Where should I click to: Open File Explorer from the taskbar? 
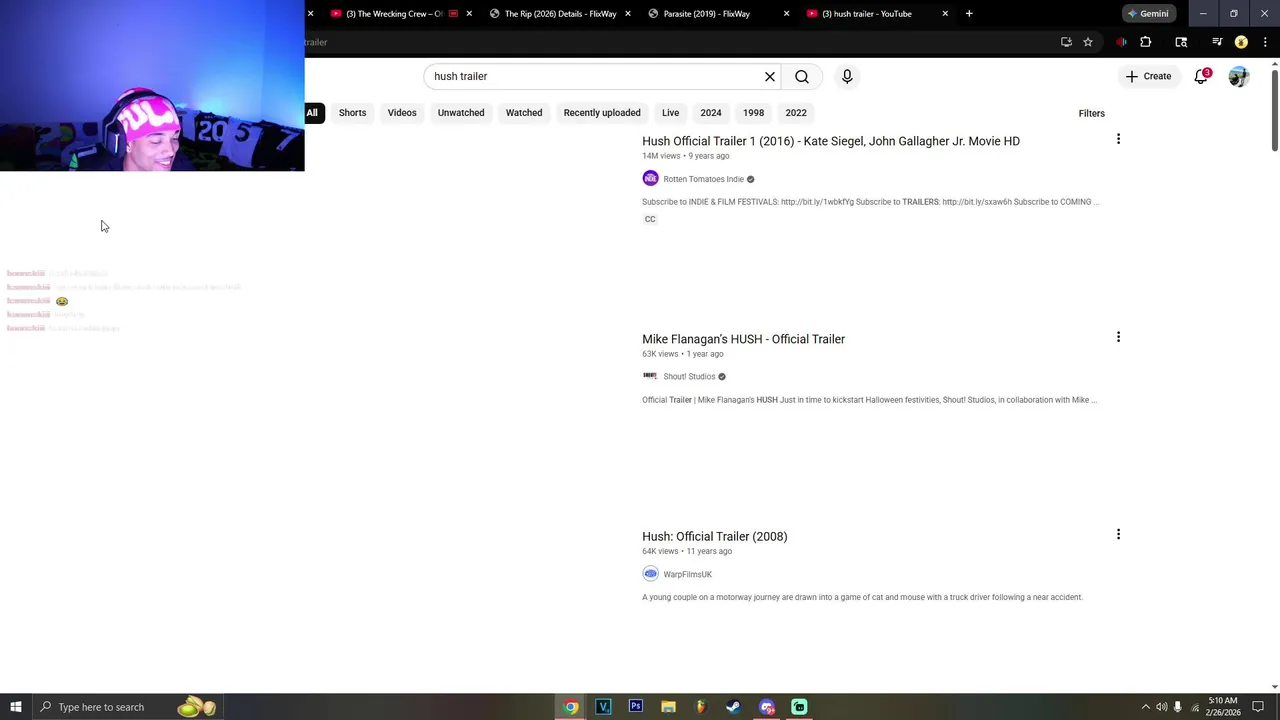[669, 707]
